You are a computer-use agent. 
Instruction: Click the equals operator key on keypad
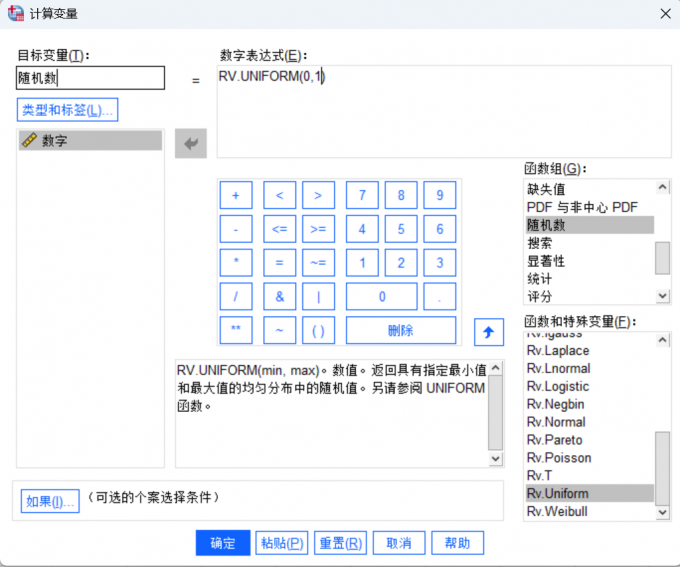(280, 262)
